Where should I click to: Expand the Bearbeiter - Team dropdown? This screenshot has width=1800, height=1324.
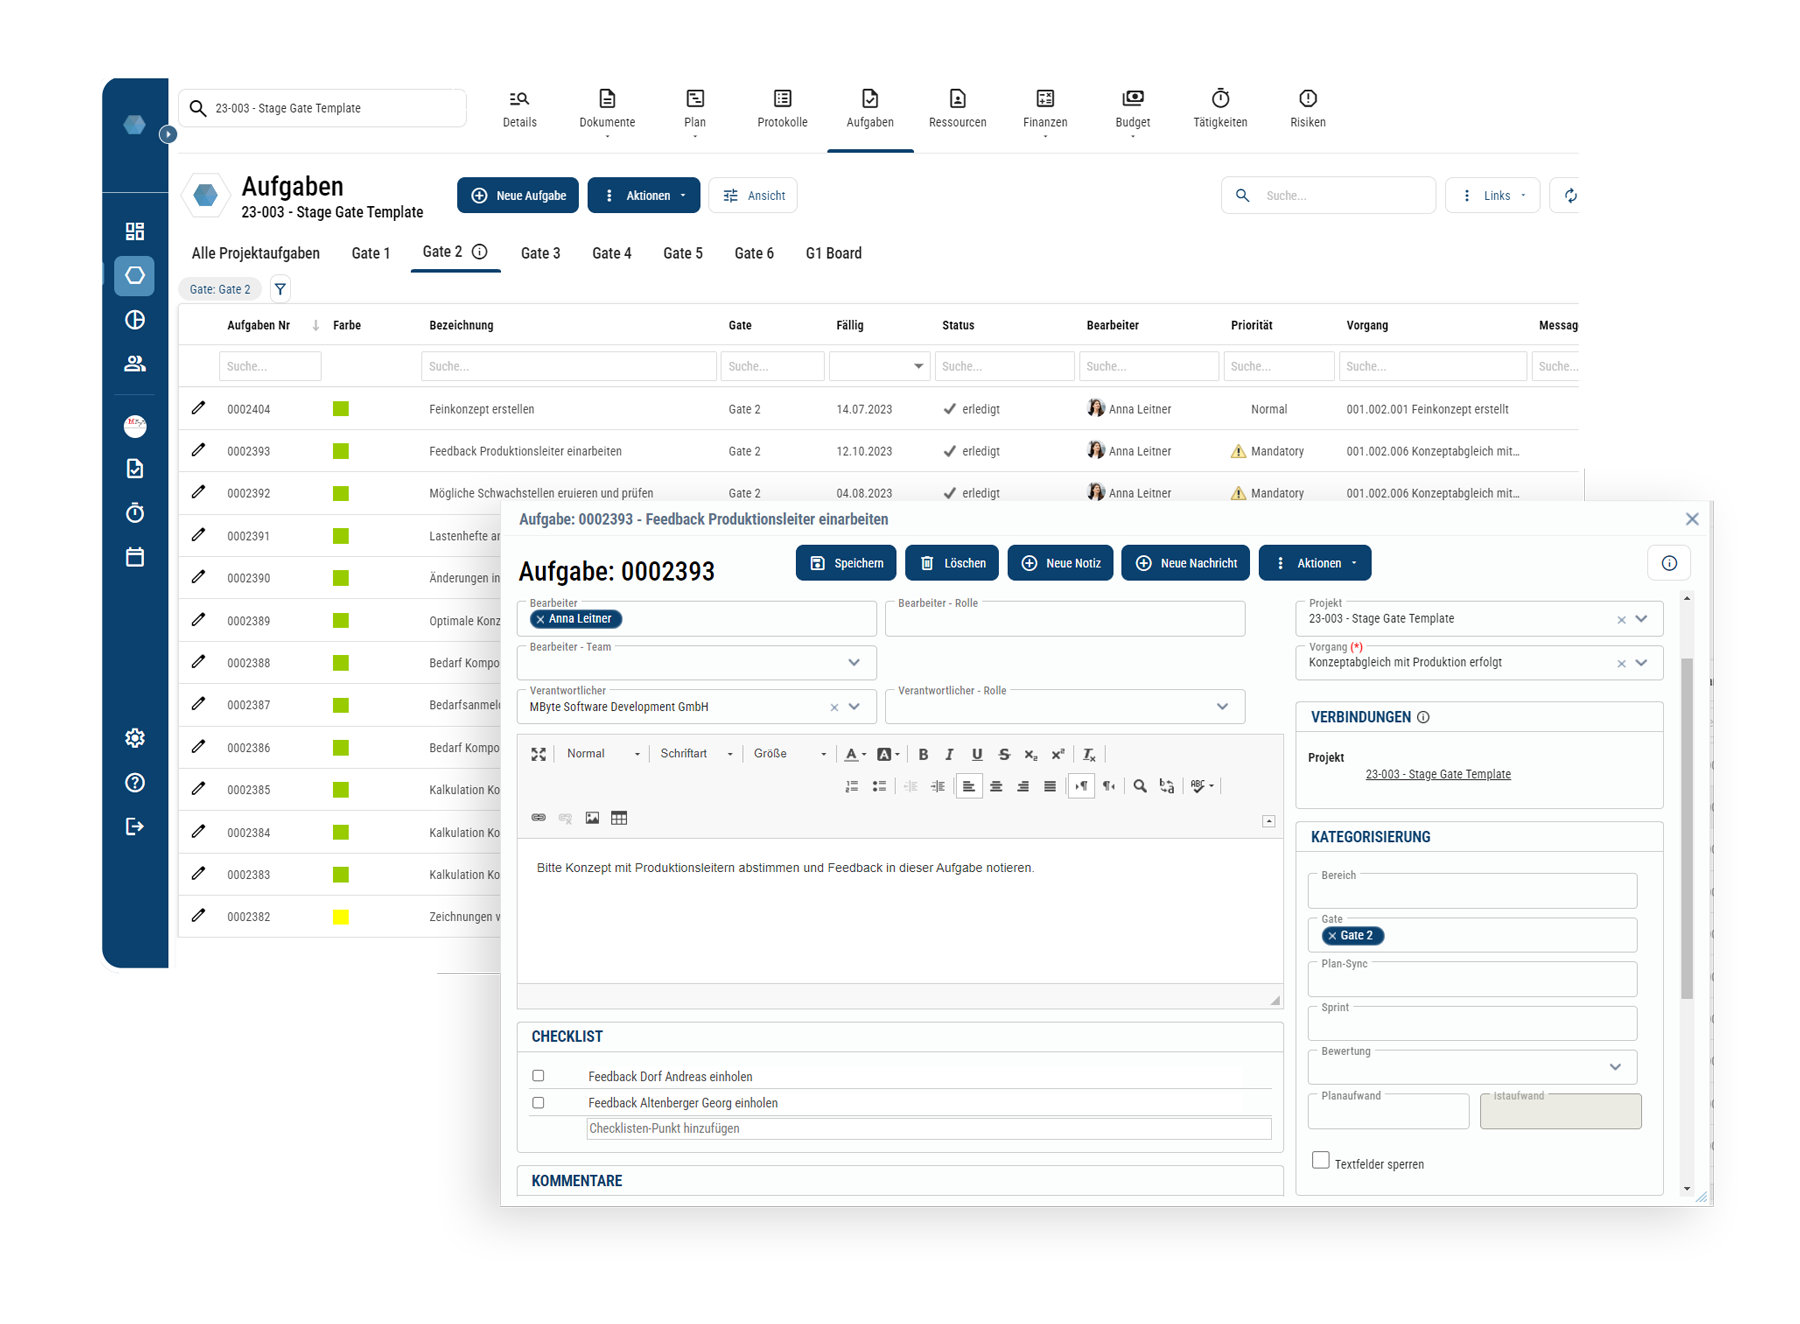854,662
